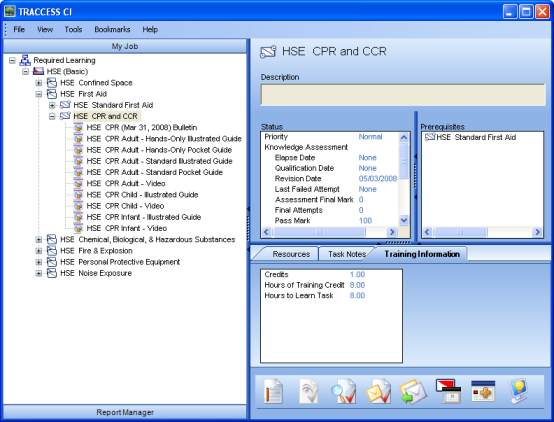Click the task icon beside the HSE CPR and CCR title

click(268, 52)
